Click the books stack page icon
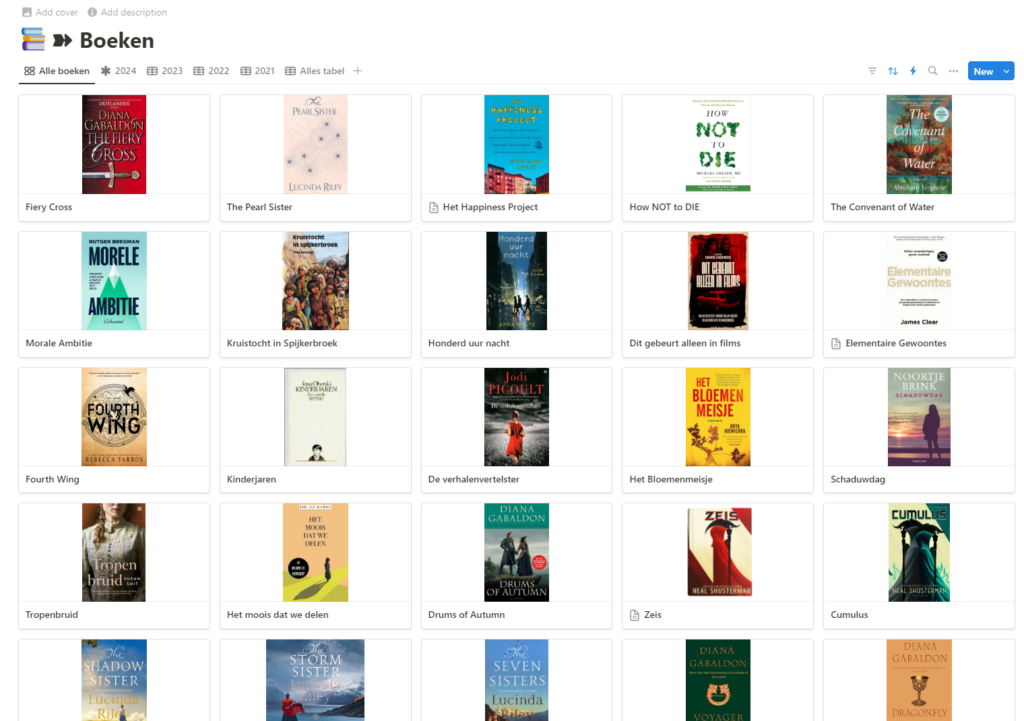The height and width of the screenshot is (721, 1024). point(33,39)
